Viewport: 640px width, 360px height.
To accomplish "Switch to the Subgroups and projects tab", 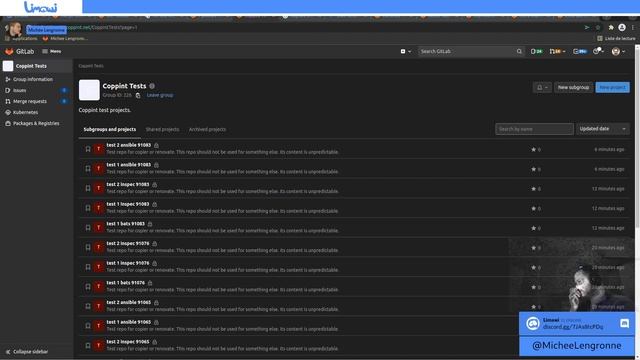I will (x=109, y=129).
